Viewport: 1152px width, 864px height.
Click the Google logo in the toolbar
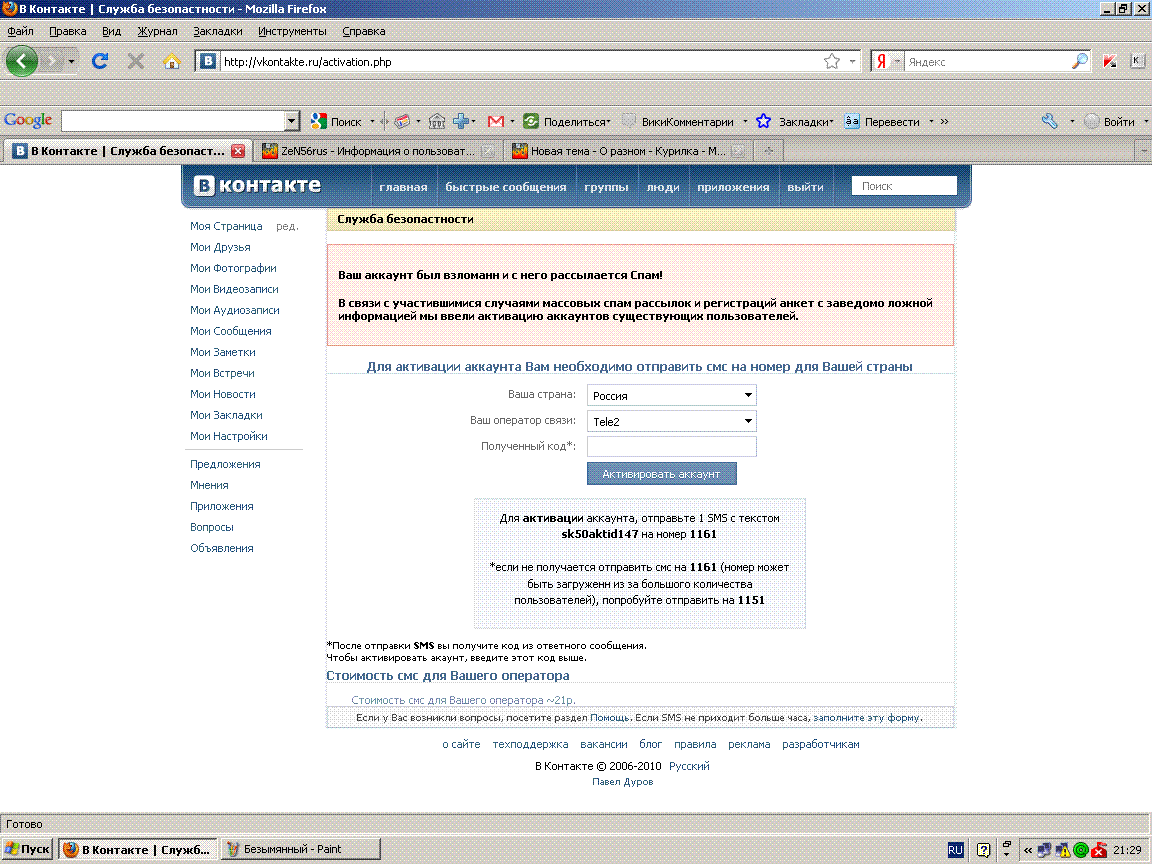point(28,120)
